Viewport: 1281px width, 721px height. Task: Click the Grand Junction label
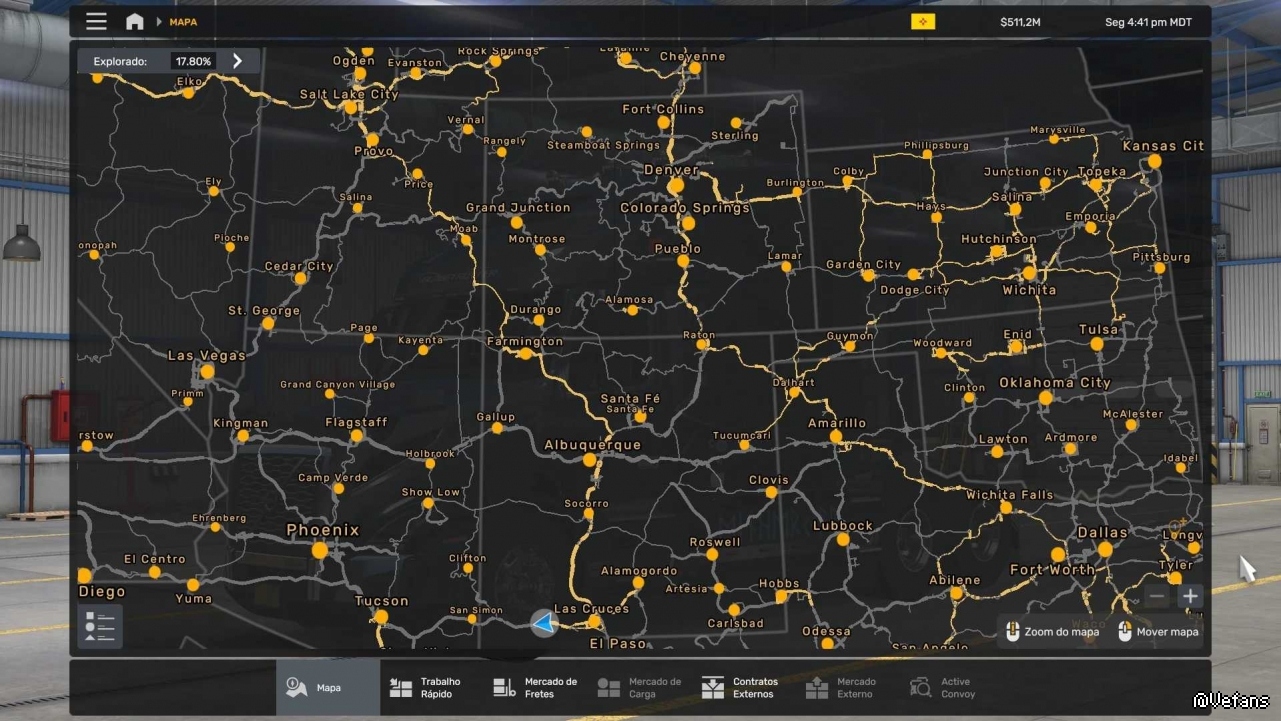[x=518, y=208]
